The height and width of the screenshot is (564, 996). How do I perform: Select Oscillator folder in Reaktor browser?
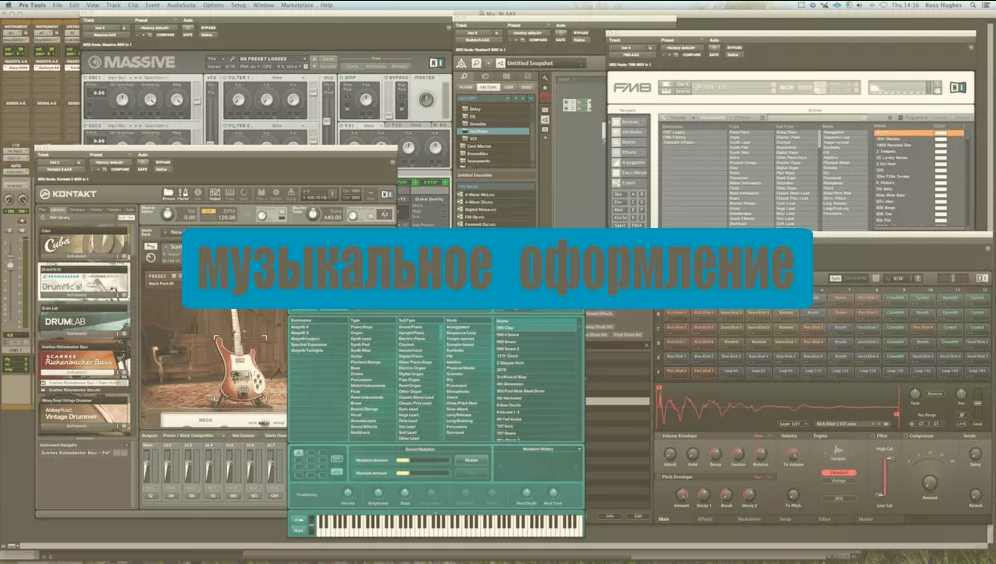pyautogui.click(x=494, y=131)
